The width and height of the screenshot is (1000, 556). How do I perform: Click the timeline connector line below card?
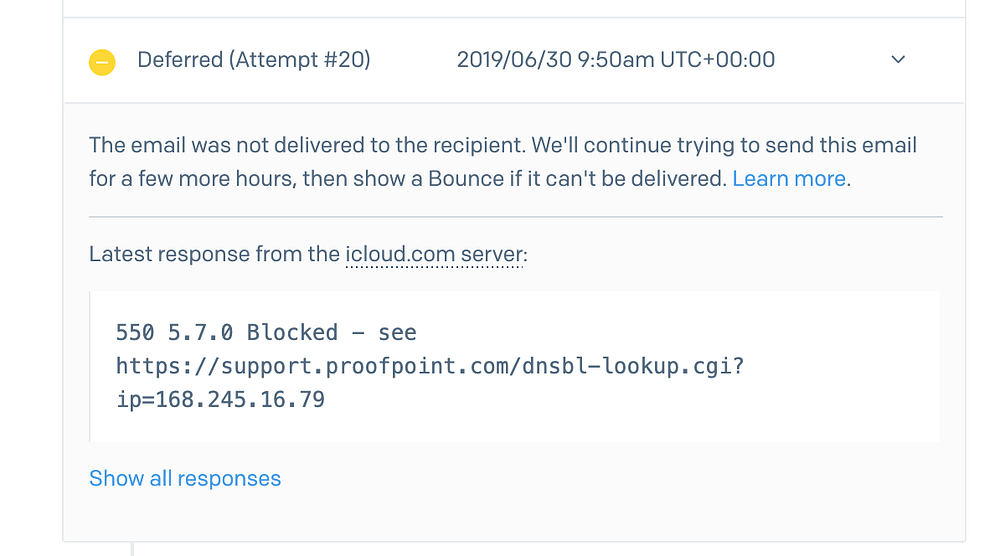point(132,549)
